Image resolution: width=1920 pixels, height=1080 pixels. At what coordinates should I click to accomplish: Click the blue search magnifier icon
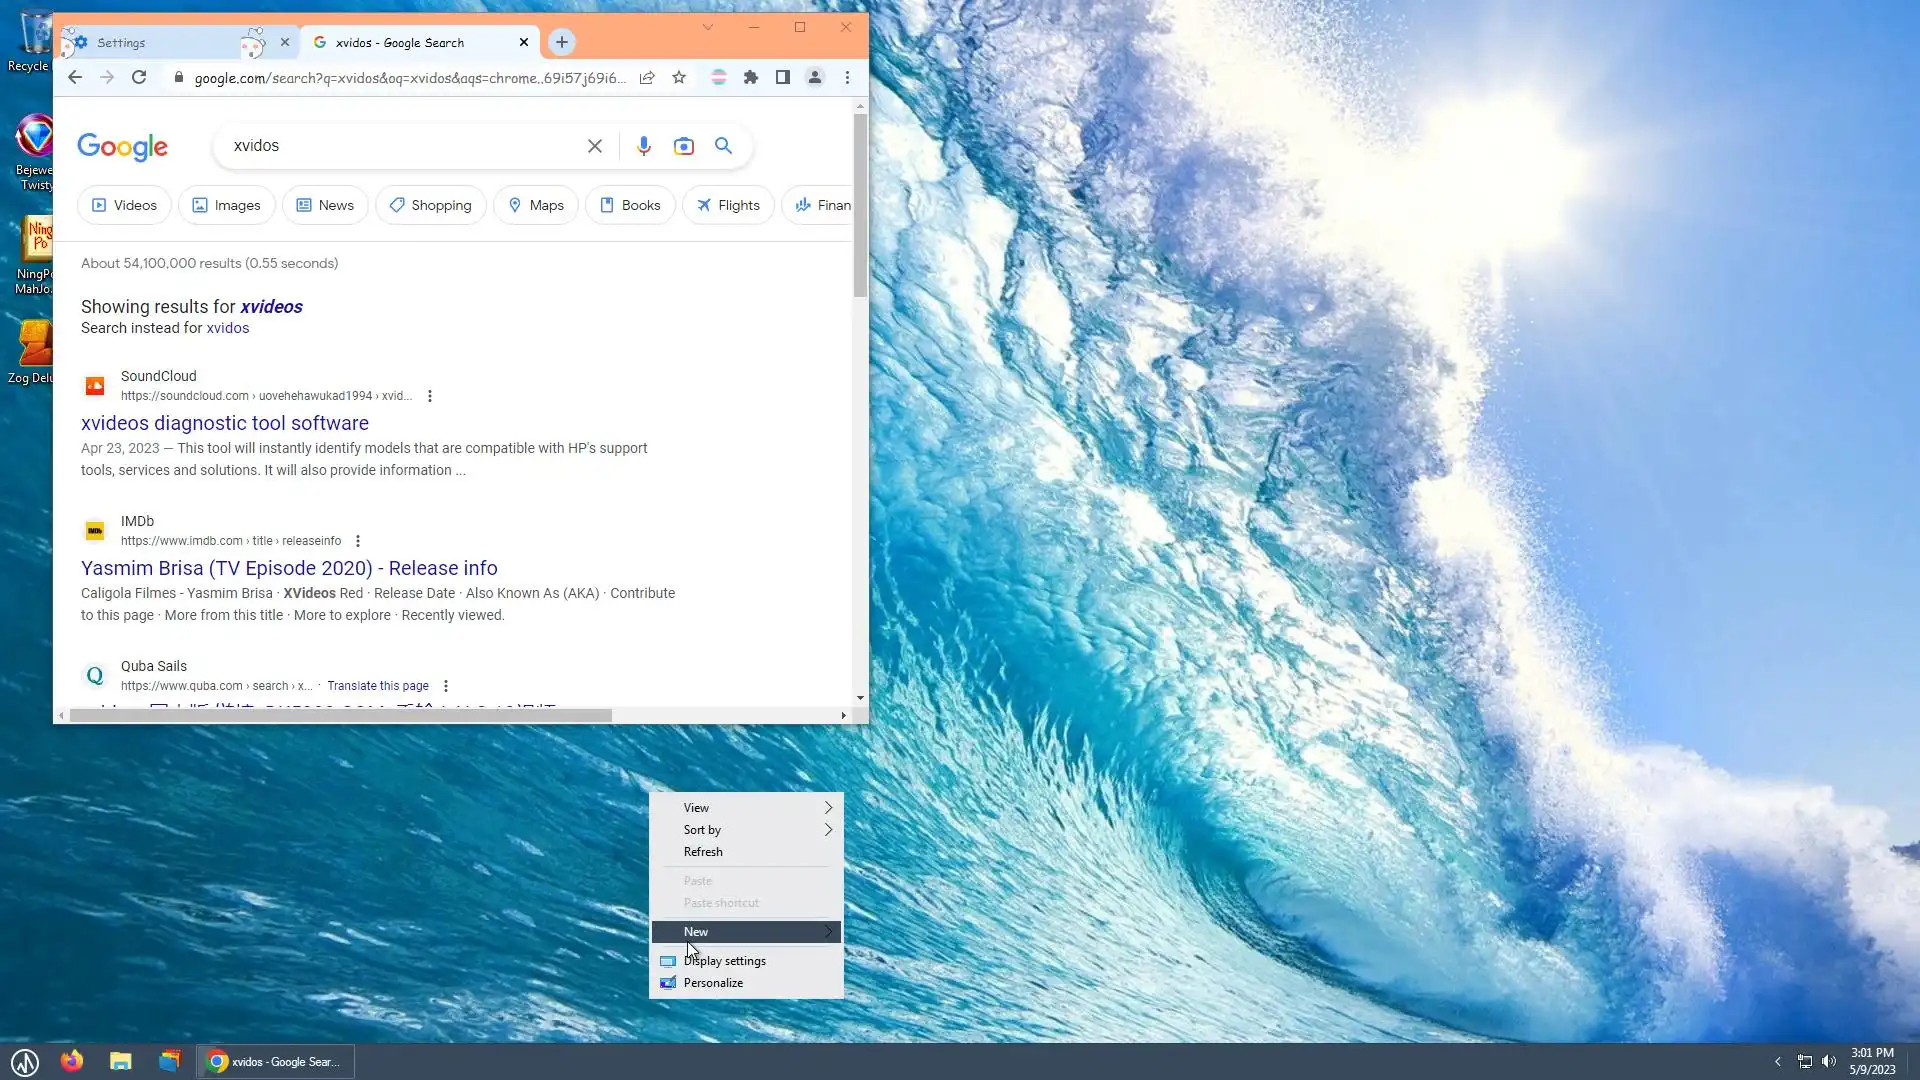(x=723, y=146)
